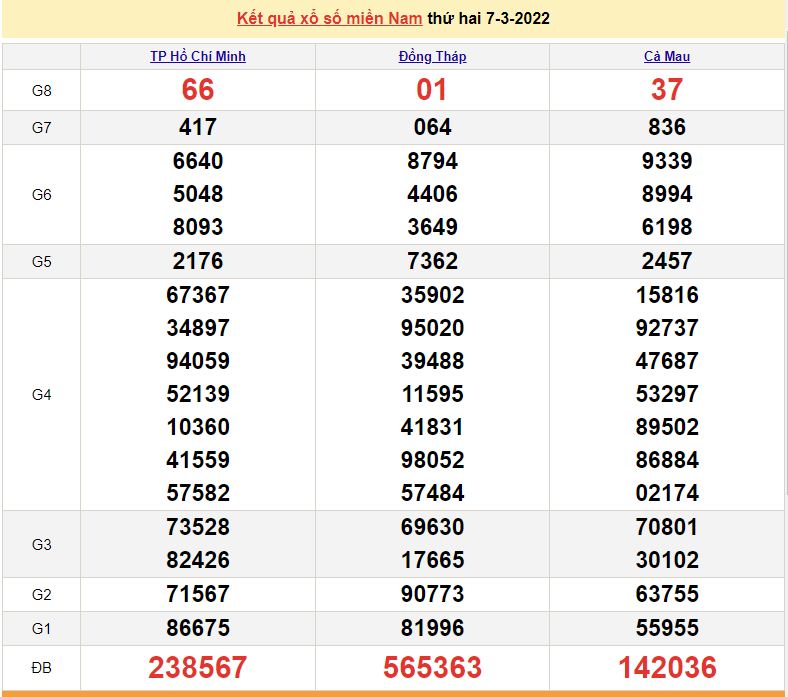
Task: Select special prize 238567
Action: click(x=198, y=668)
